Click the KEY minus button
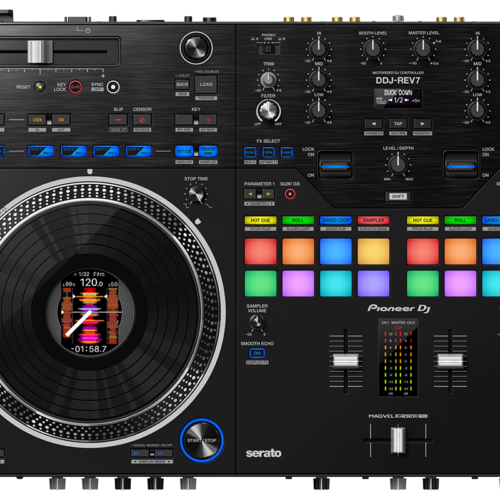The height and width of the screenshot is (500, 500). click(x=184, y=120)
